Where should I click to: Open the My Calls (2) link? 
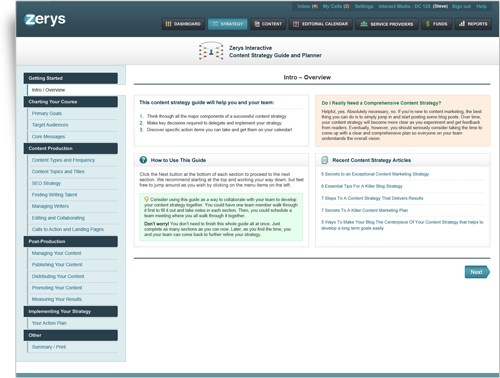point(336,6)
